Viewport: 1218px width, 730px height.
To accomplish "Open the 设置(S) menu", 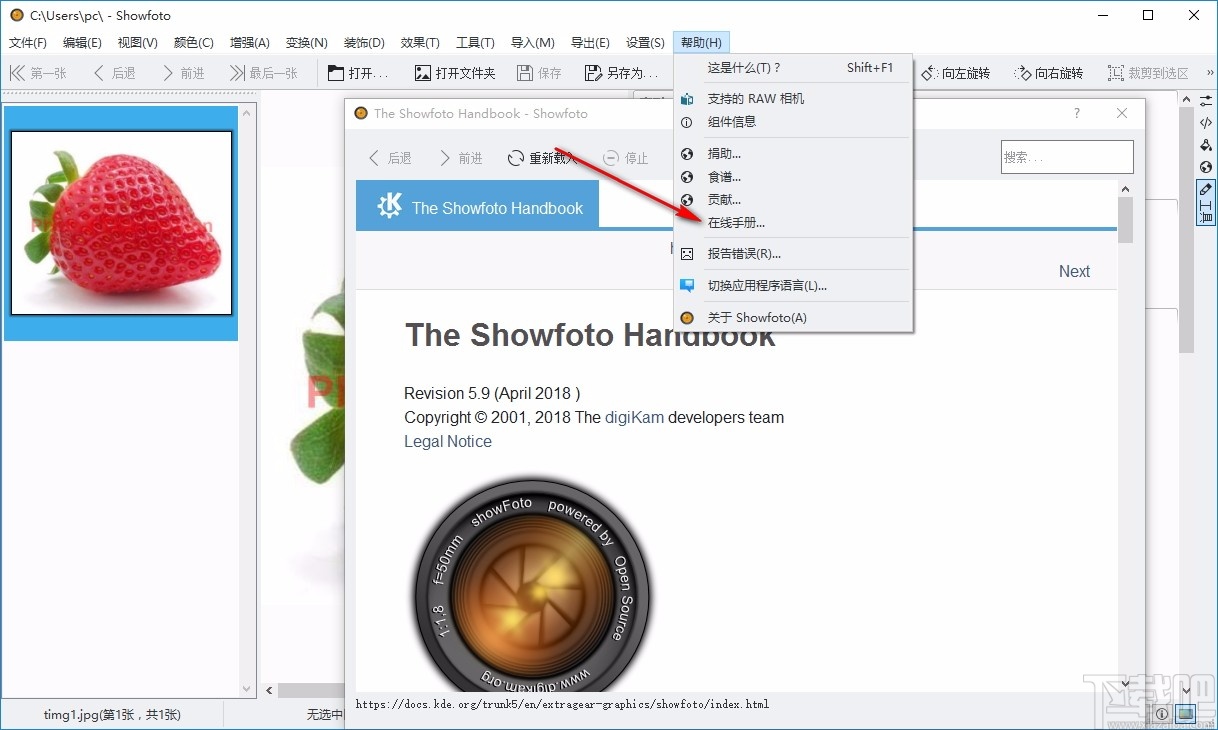I will coord(645,43).
